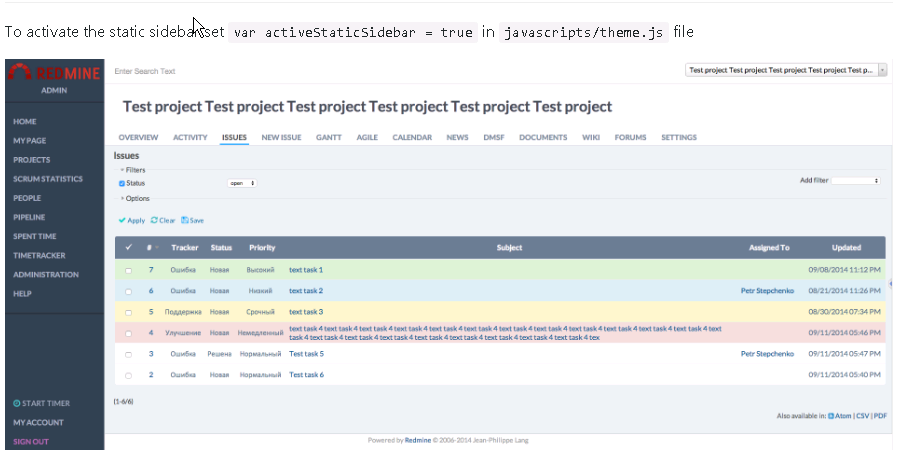This screenshot has width=901, height=456.
Task: Click the Start Timer clock icon
Action: (16, 403)
